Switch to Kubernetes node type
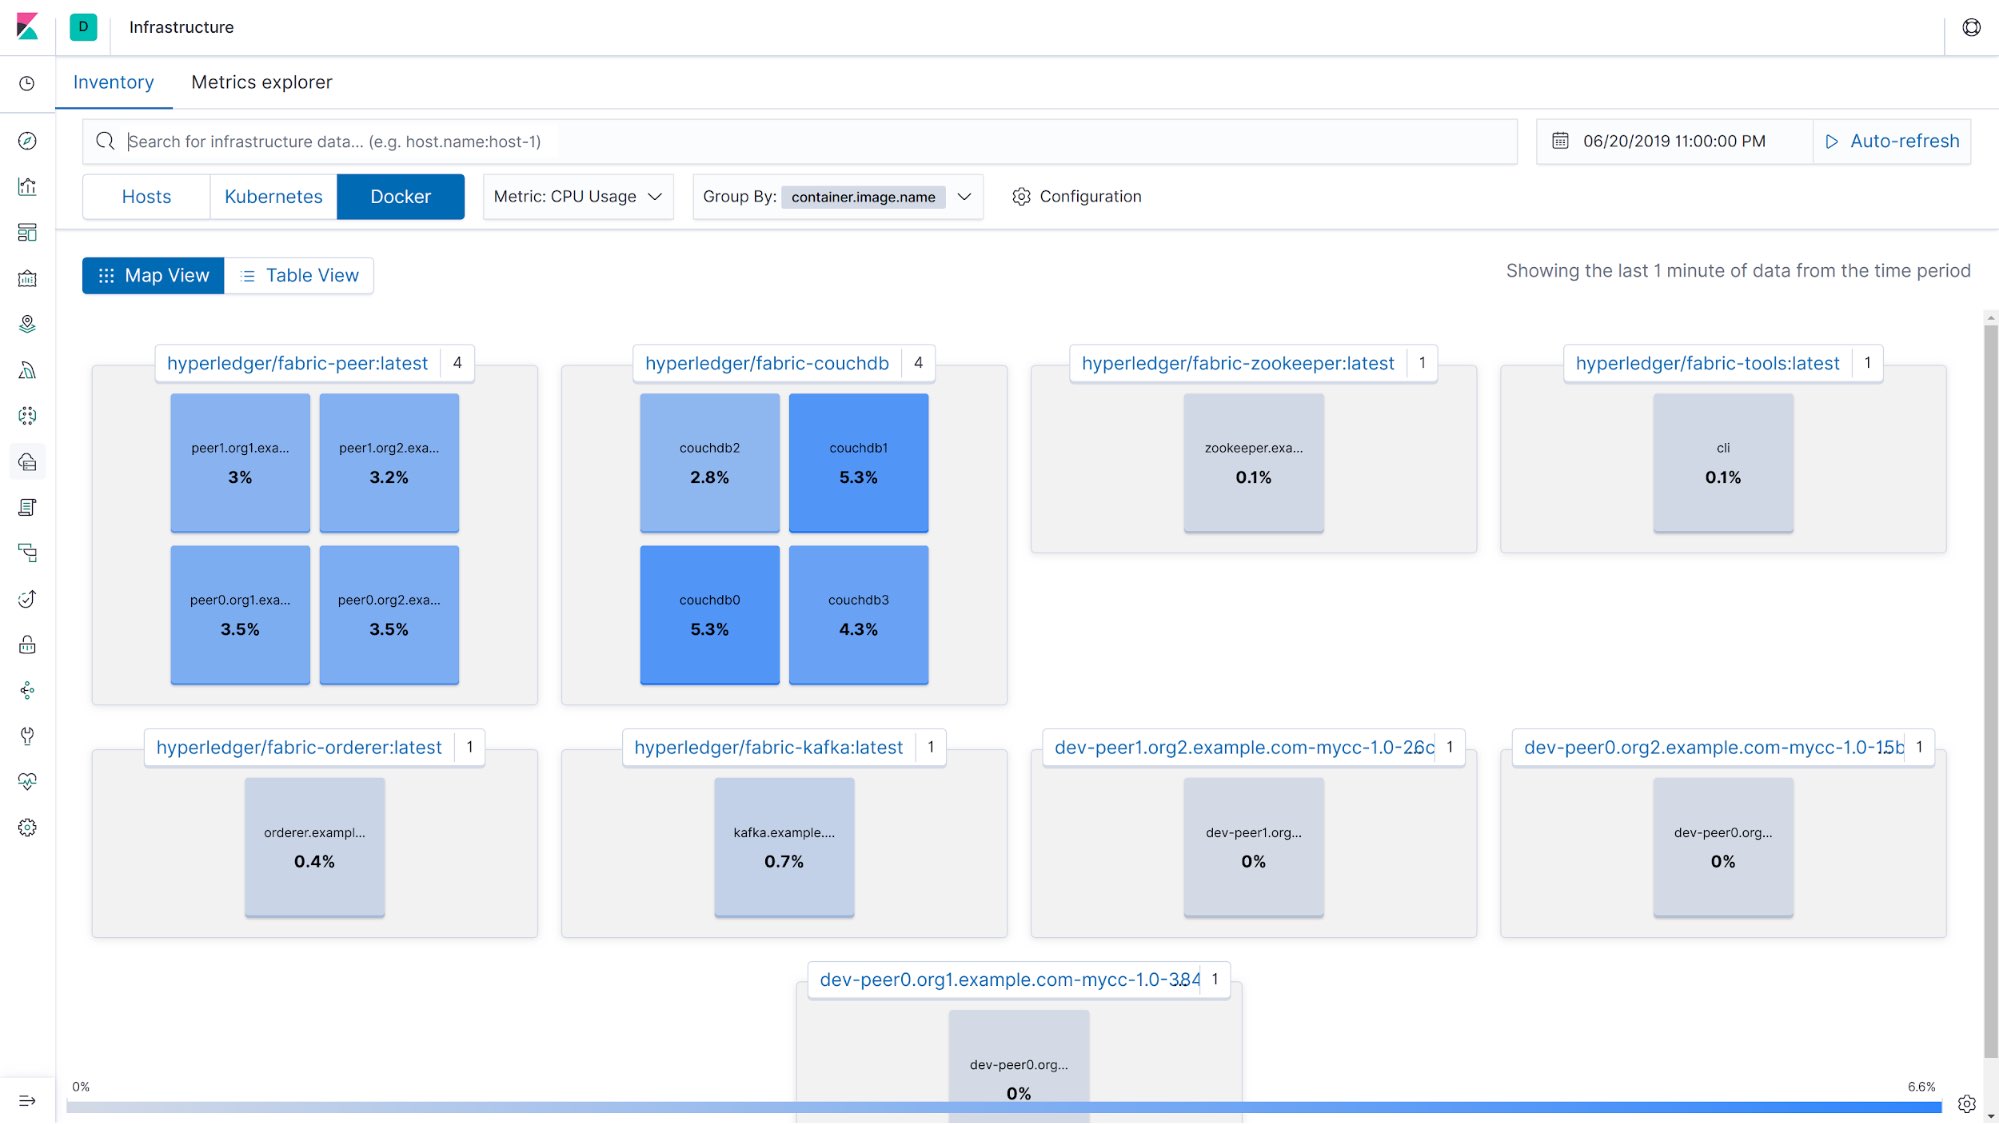 pos(273,197)
